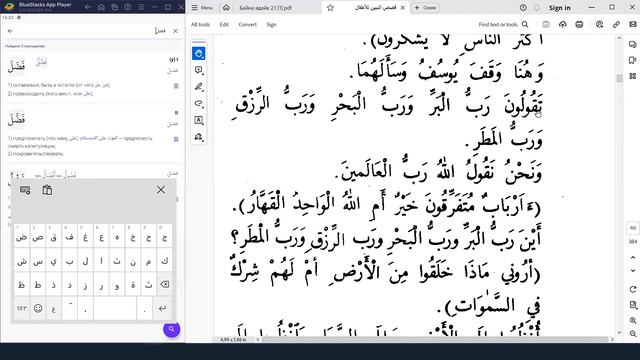The width and height of the screenshot is (640, 360).
Task: Tap the enter key on Arabic keyboard
Action: tap(162, 308)
